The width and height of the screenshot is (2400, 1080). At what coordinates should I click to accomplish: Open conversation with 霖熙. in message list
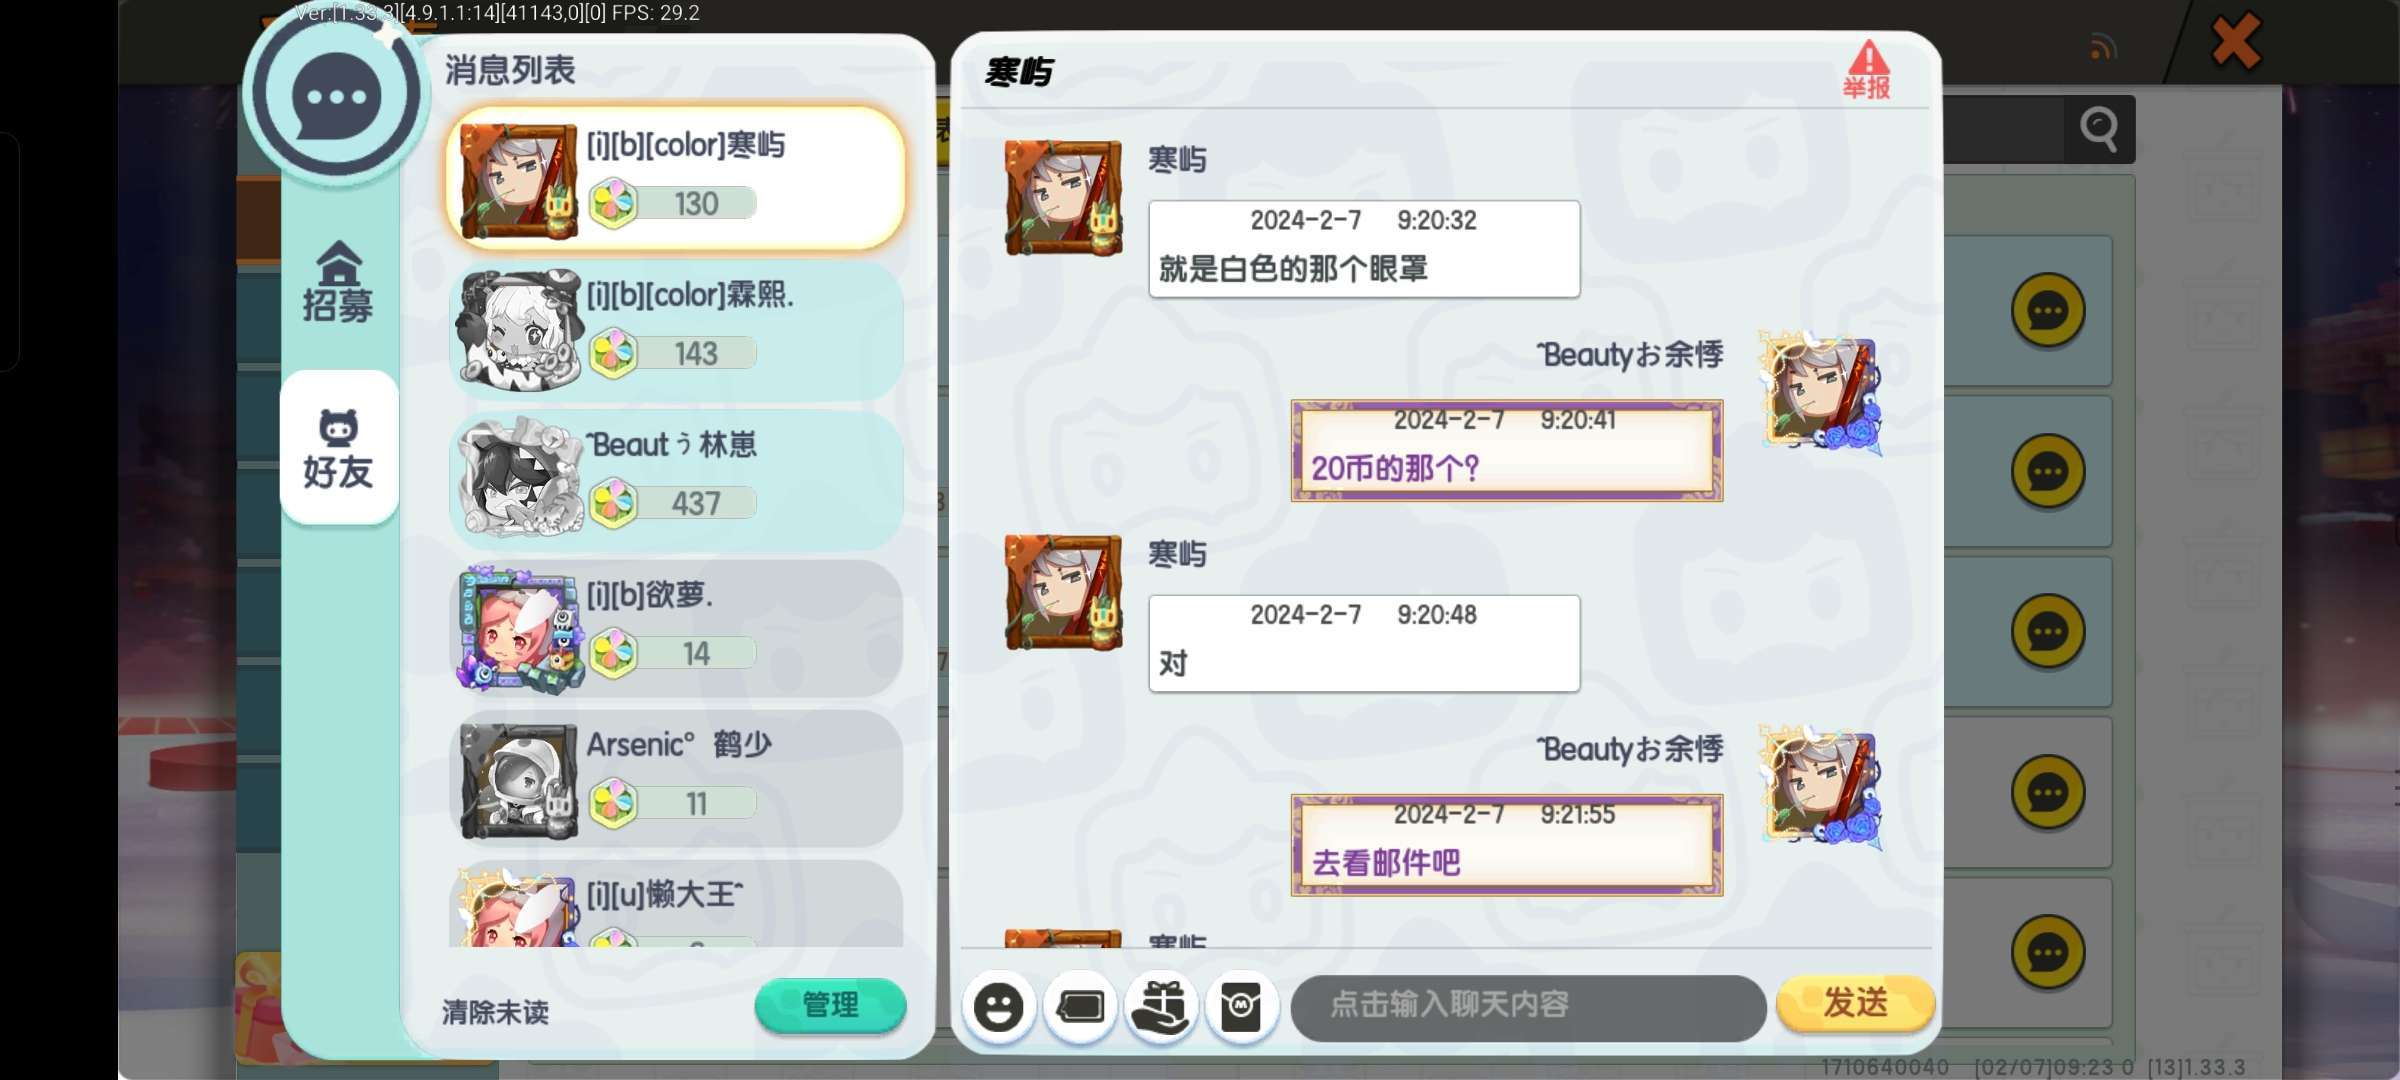coord(677,329)
